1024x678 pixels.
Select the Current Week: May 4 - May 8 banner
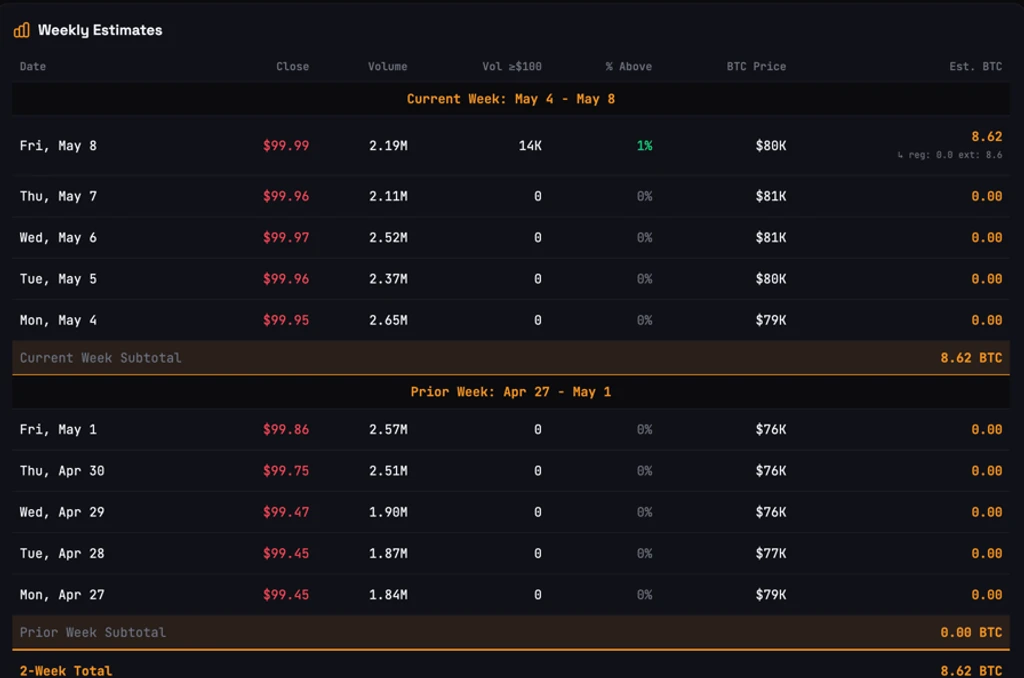(511, 99)
